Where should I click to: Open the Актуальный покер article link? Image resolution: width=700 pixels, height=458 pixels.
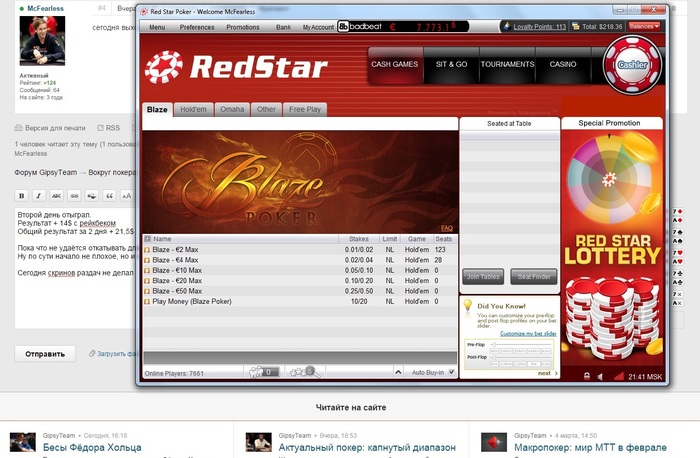coord(367,447)
